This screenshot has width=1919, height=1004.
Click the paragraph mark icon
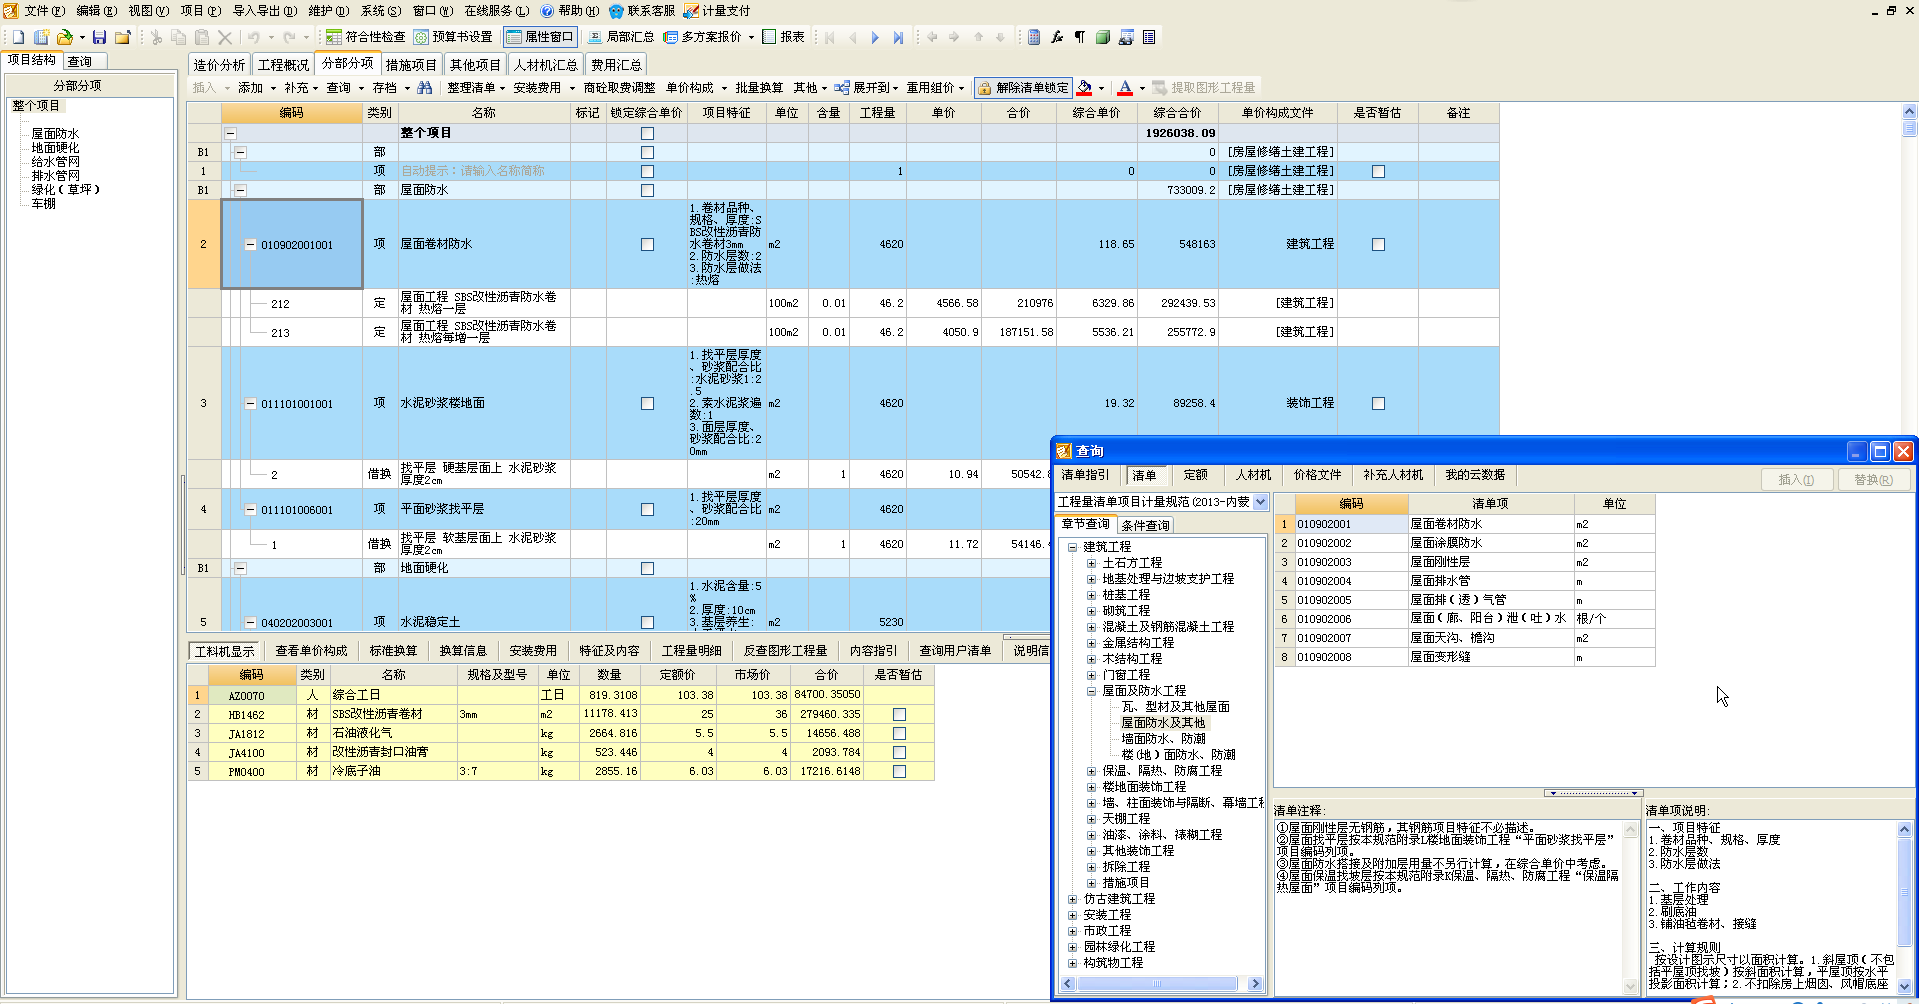1080,37
